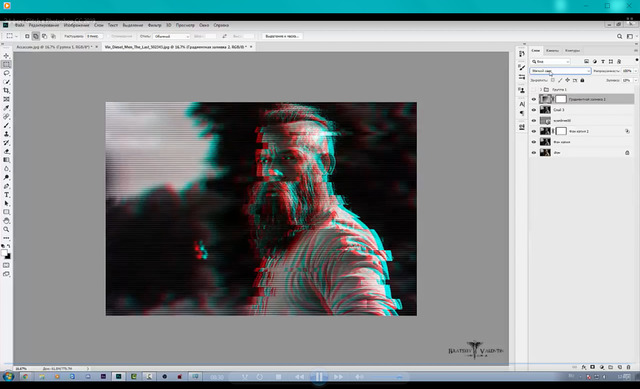Select the Zoom tool in toolbox
The width and height of the screenshot is (640, 389).
pos(6,229)
